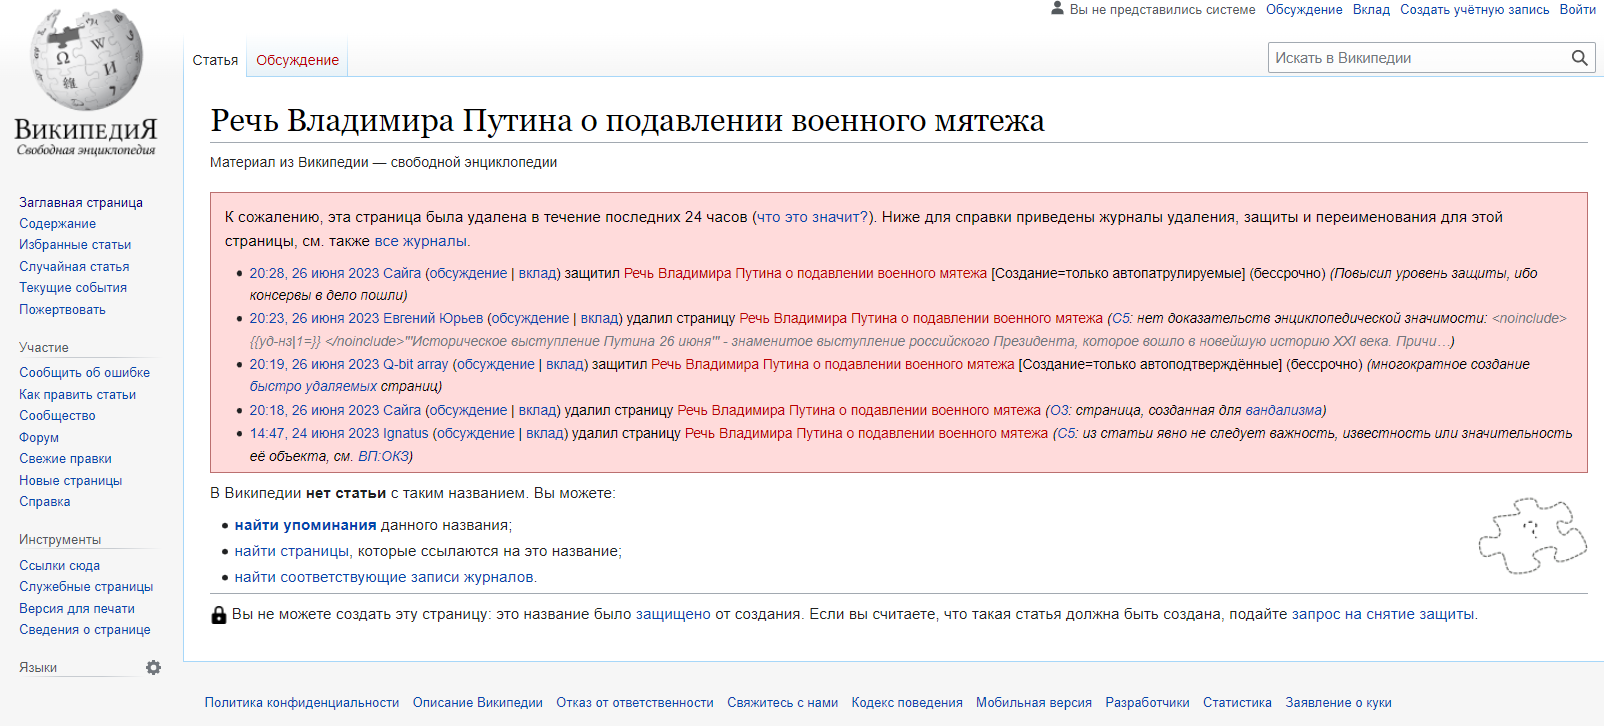The image size is (1604, 726).
Task: Open 'Сообщить об ошибке'
Action: click(84, 372)
